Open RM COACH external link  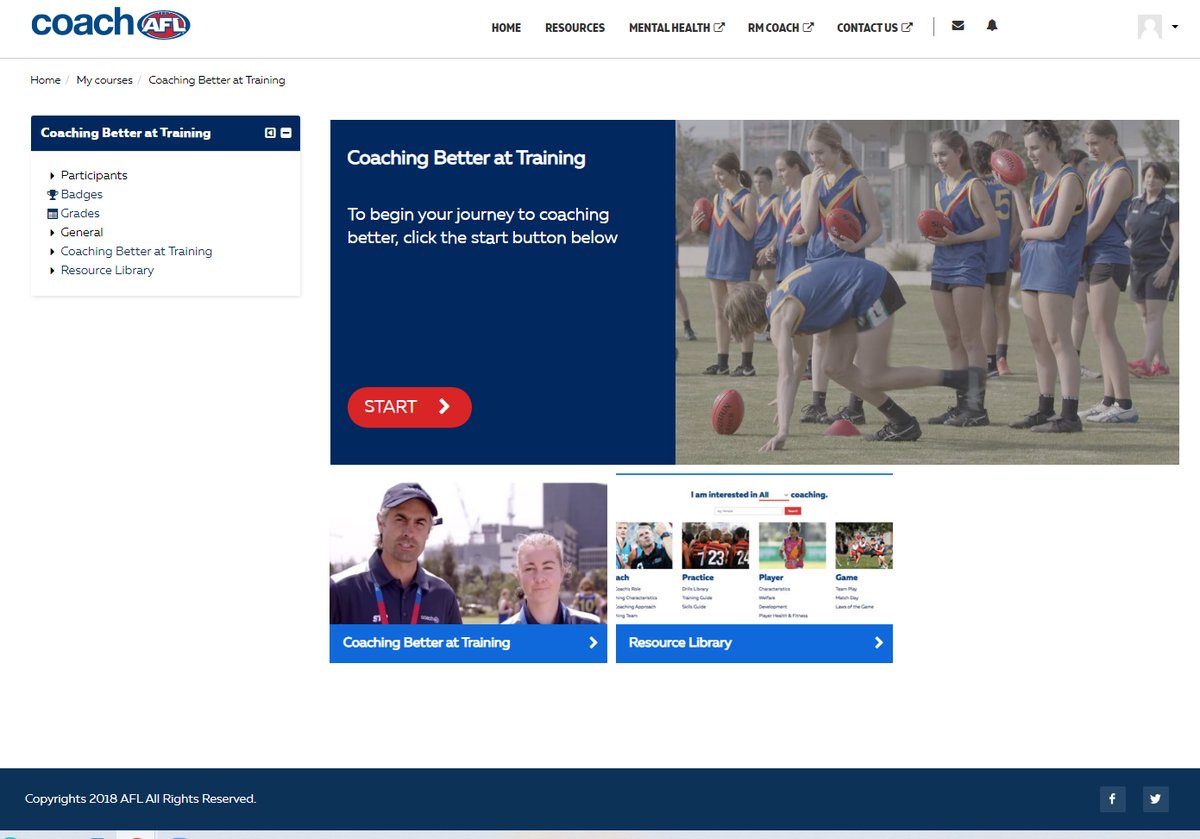click(780, 28)
